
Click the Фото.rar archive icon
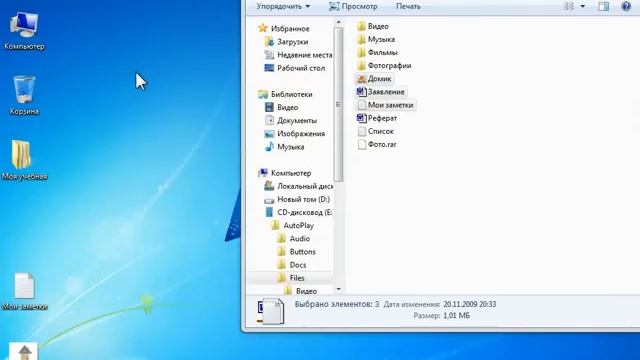362,144
